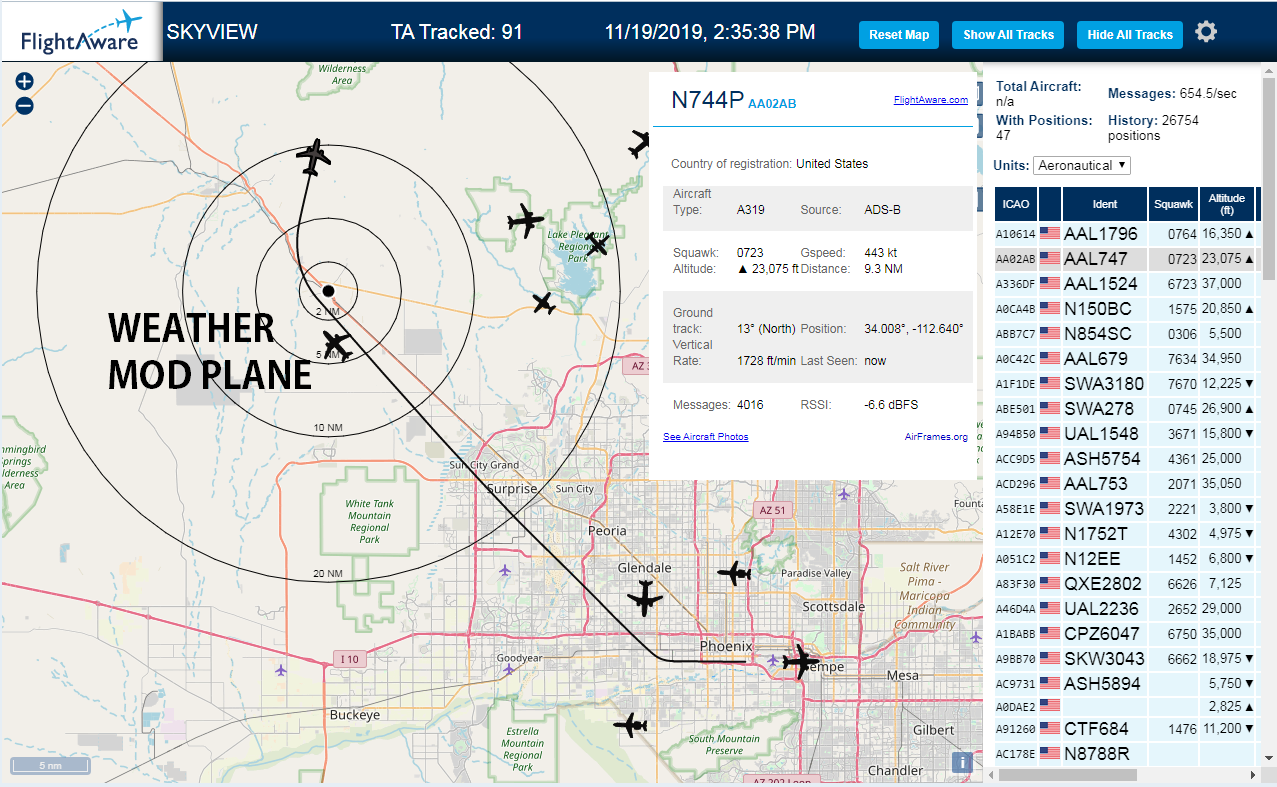Sort the table by the Squawk column
The width and height of the screenshot is (1277, 787).
tap(1173, 204)
